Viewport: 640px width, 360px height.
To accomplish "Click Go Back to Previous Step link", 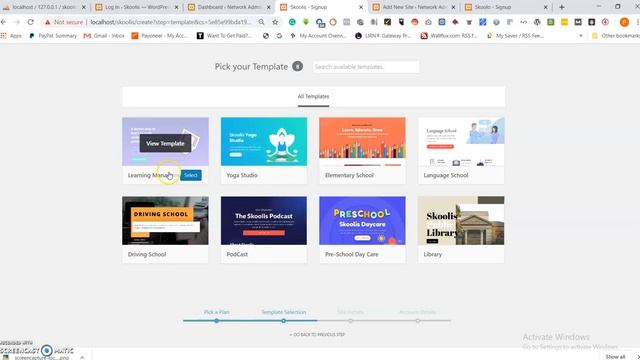I will [317, 335].
